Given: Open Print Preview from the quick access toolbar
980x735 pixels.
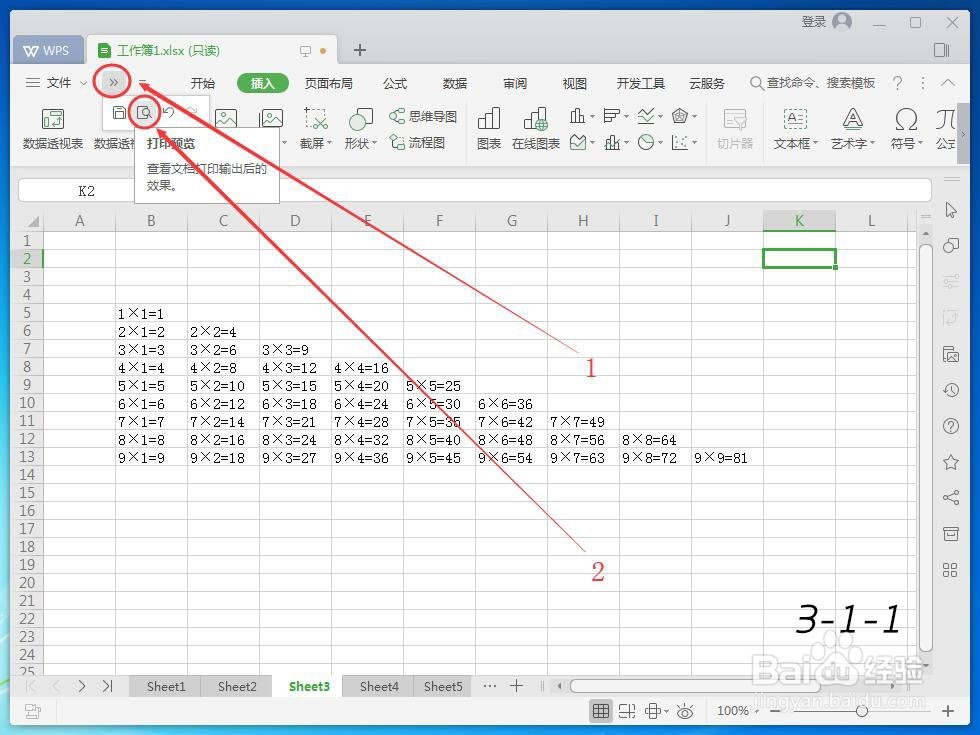Looking at the screenshot, I should (145, 113).
